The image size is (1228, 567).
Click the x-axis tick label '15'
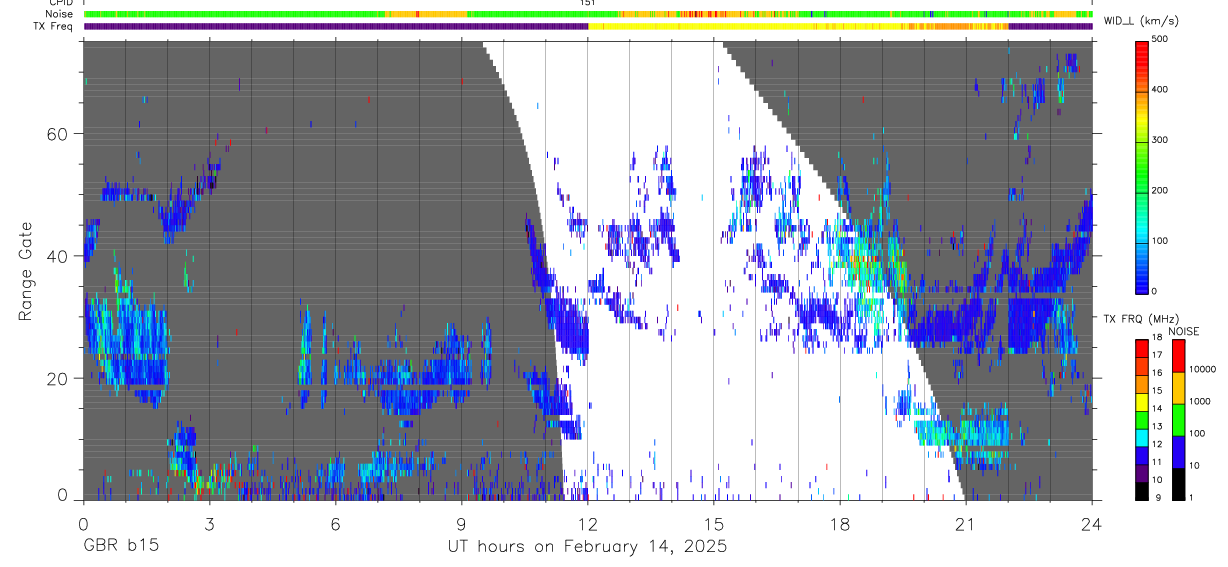coord(713,522)
